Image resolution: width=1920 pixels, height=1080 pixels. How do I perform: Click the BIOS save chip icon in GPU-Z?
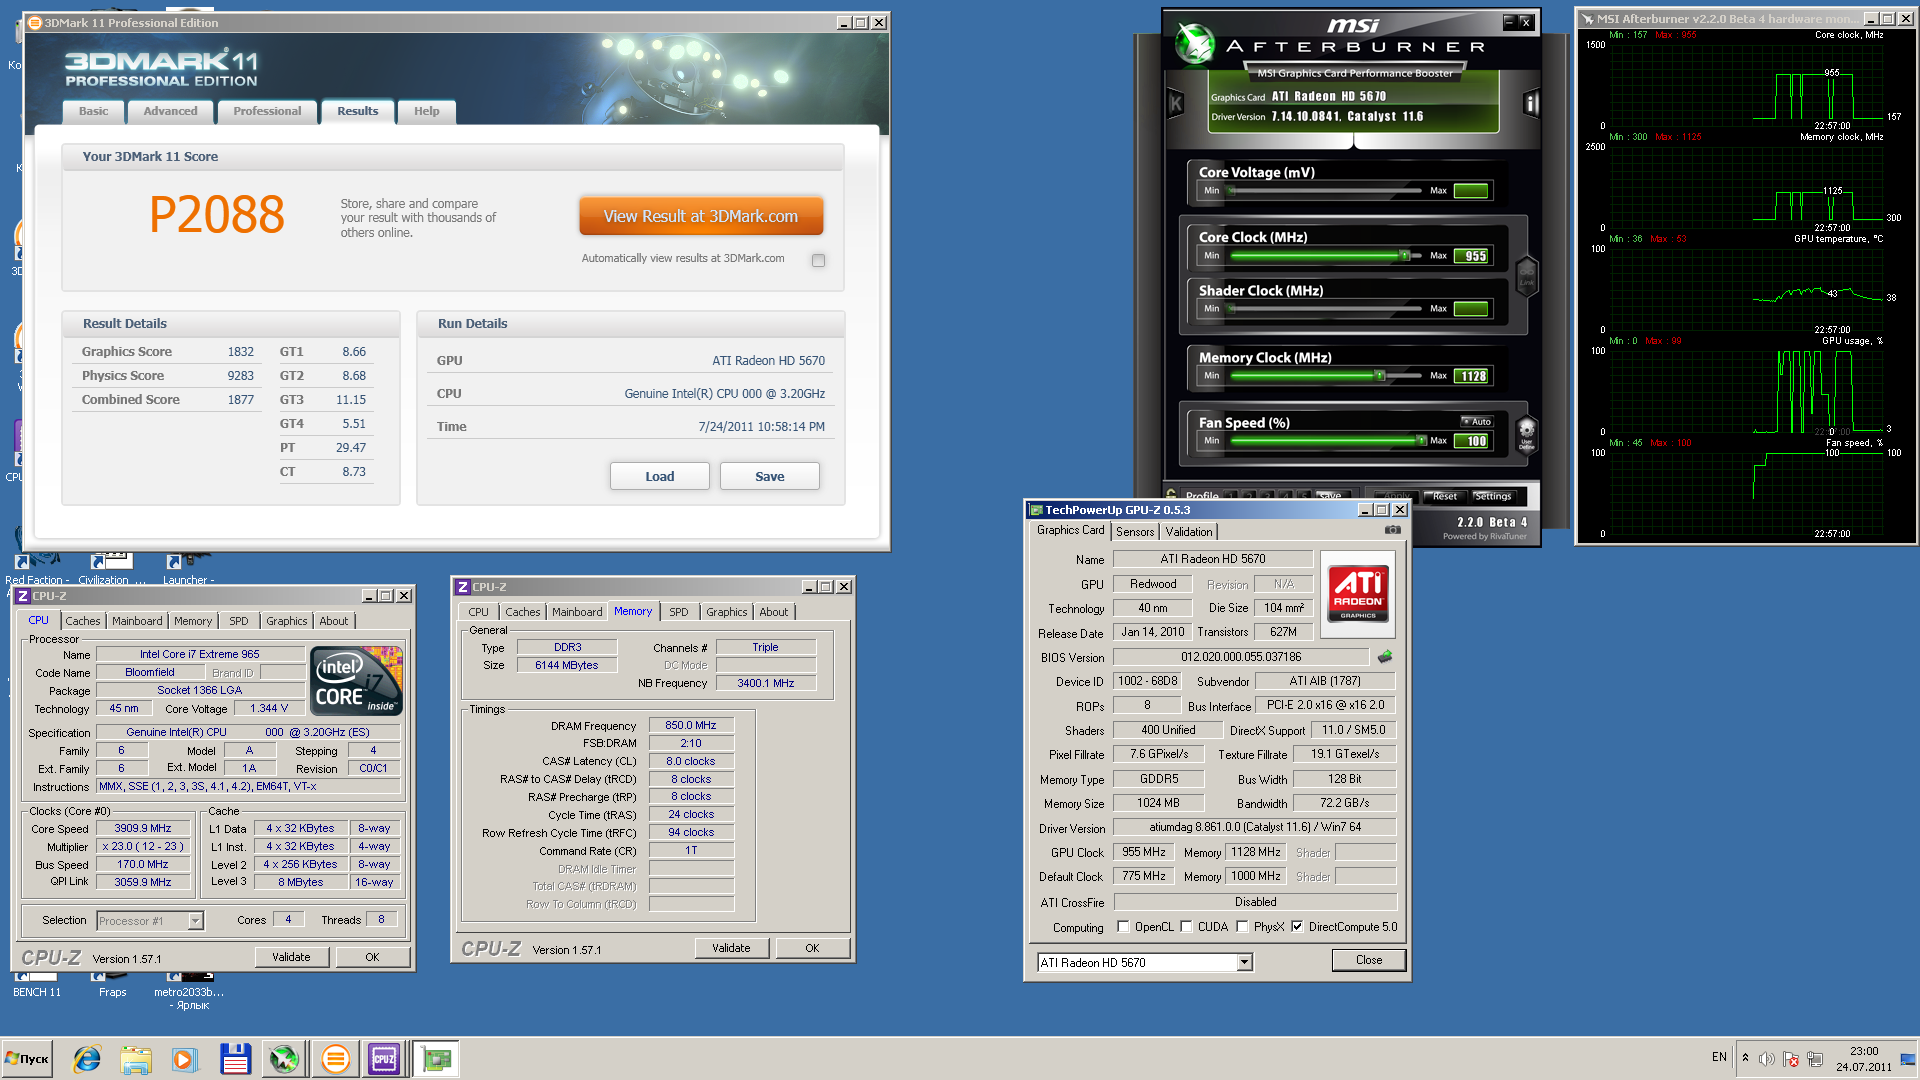[1385, 657]
